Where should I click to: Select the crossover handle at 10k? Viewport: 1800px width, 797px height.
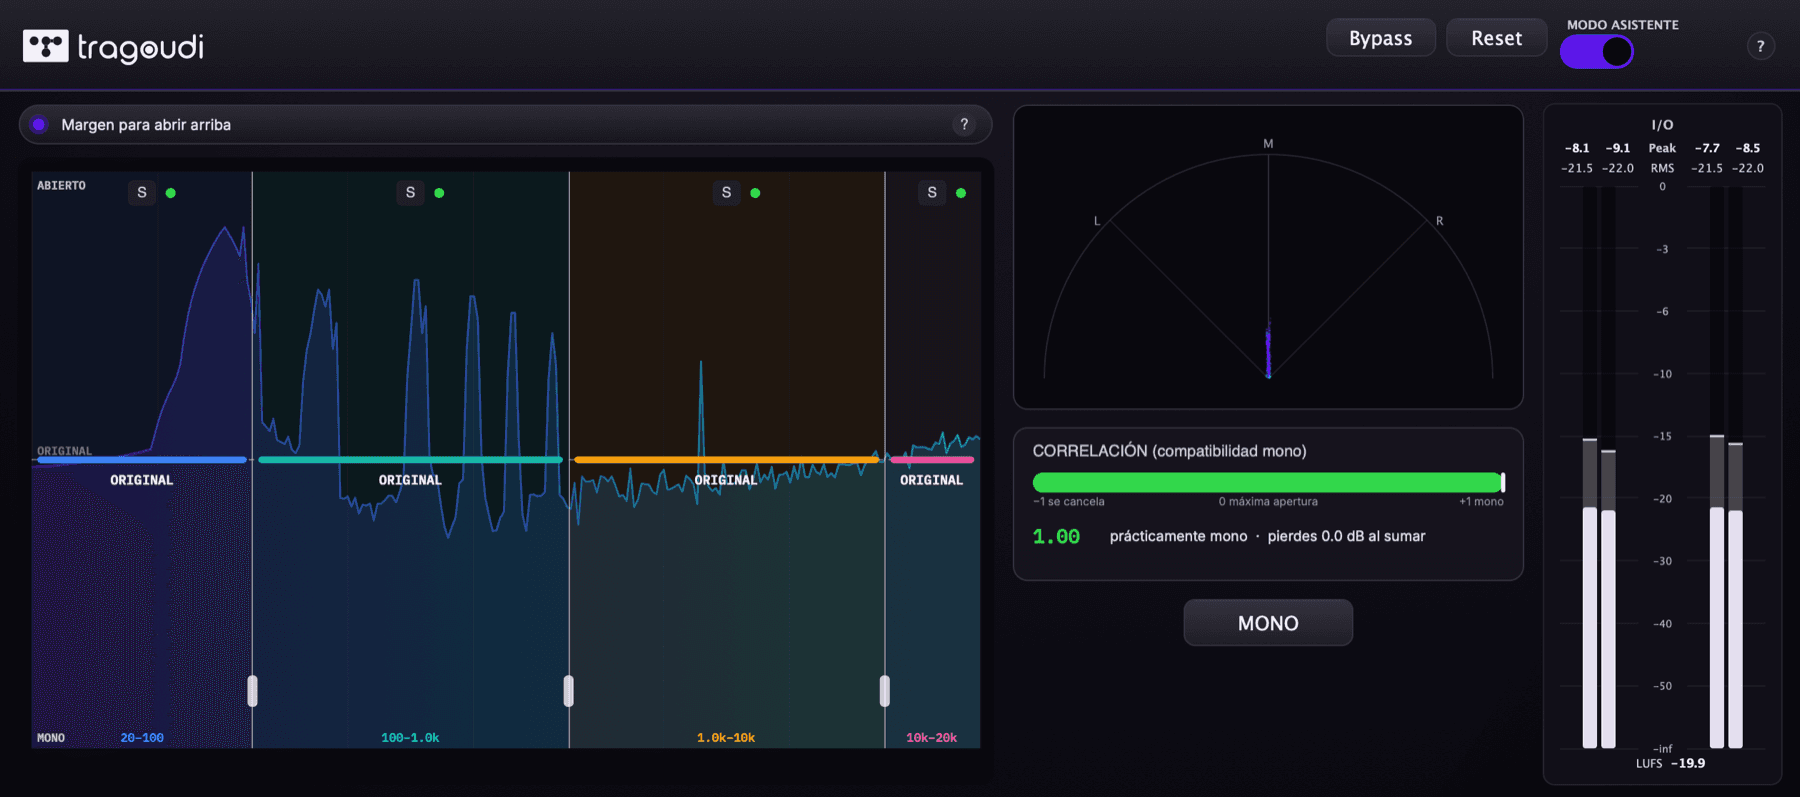click(x=885, y=691)
